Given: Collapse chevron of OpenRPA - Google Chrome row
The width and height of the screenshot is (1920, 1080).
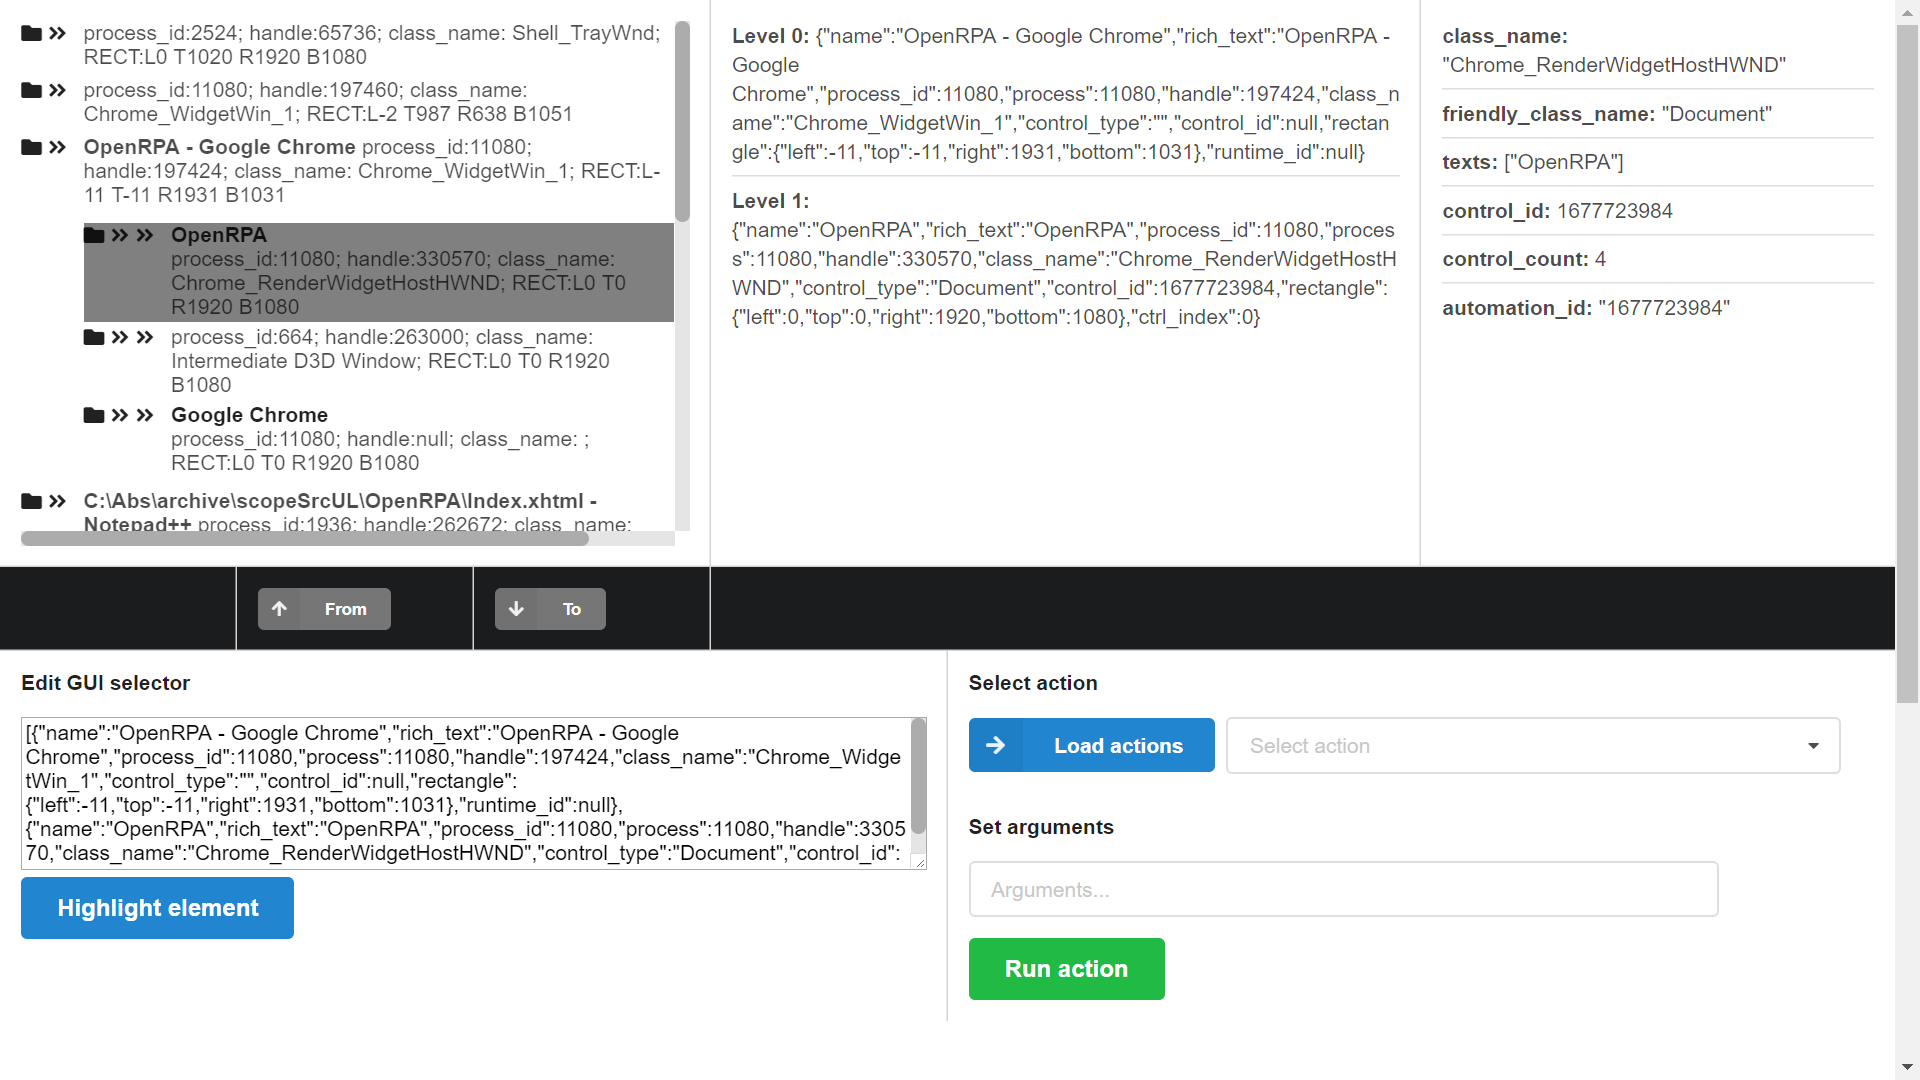Looking at the screenshot, I should pos(58,147).
